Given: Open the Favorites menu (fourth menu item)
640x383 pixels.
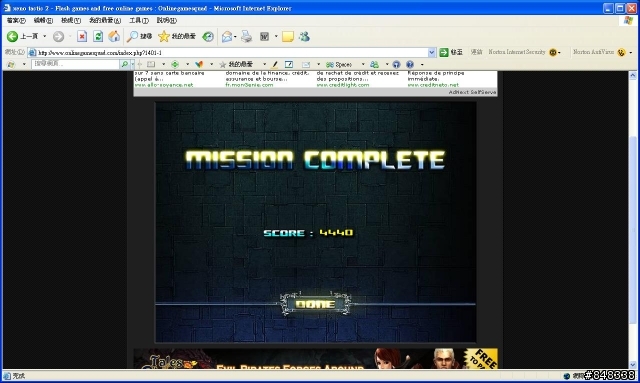Looking at the screenshot, I should tap(105, 20).
